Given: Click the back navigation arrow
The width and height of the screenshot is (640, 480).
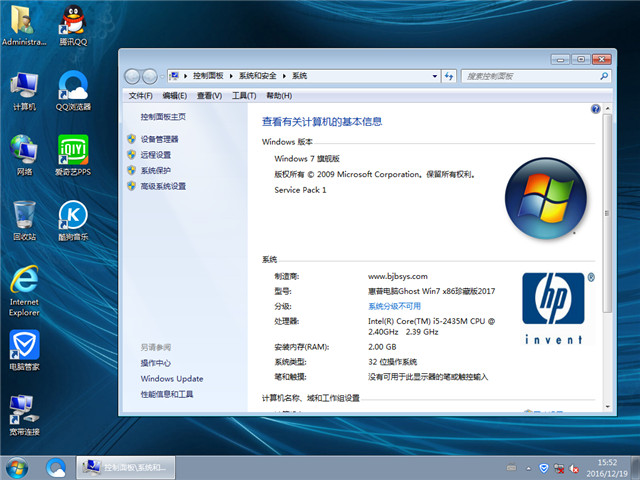Looking at the screenshot, I should (132, 76).
